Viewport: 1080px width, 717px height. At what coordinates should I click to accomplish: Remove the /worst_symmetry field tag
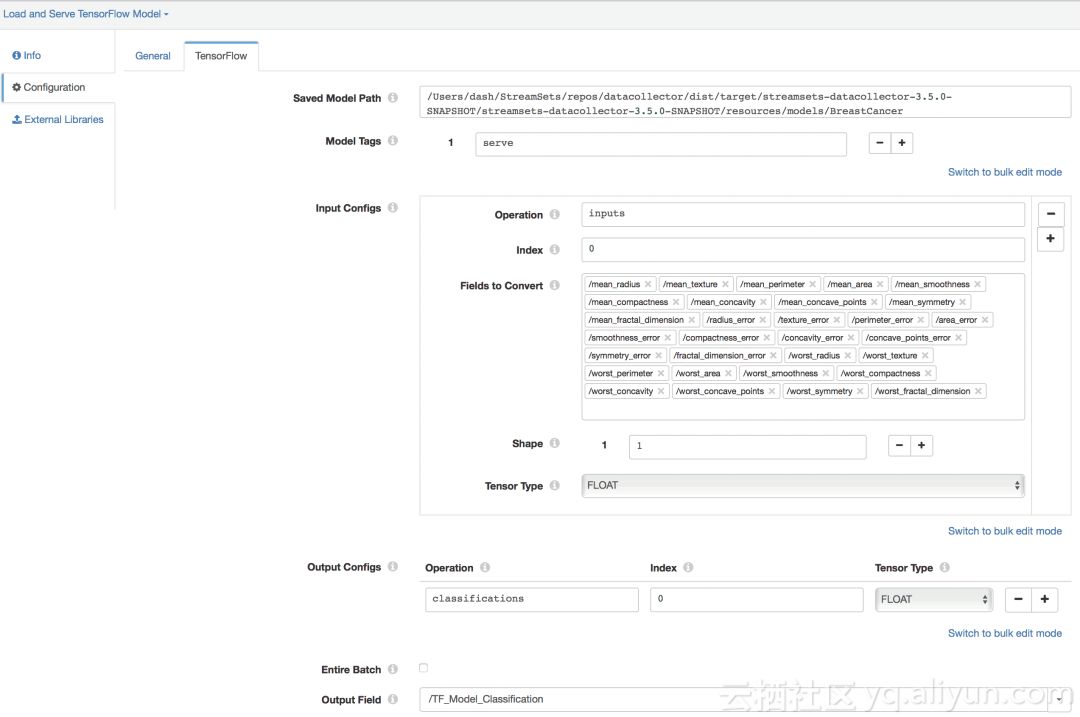click(x=860, y=391)
